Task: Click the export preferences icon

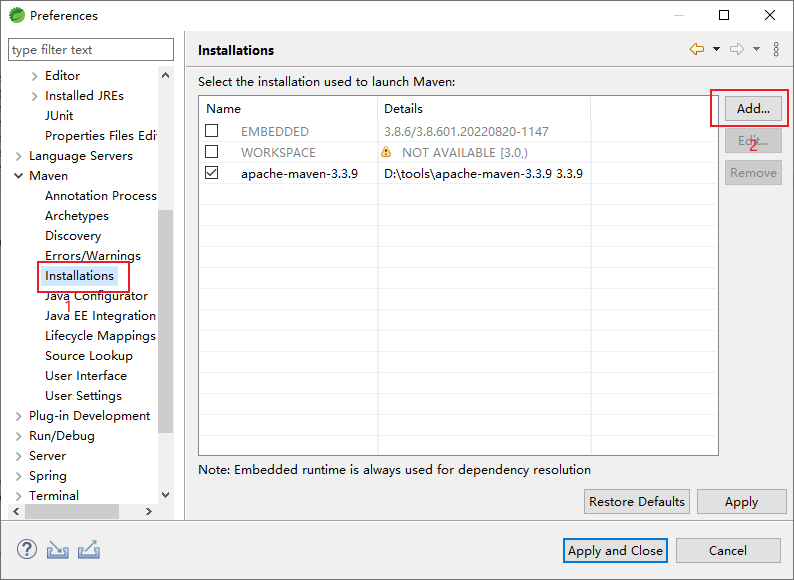Action: click(89, 550)
